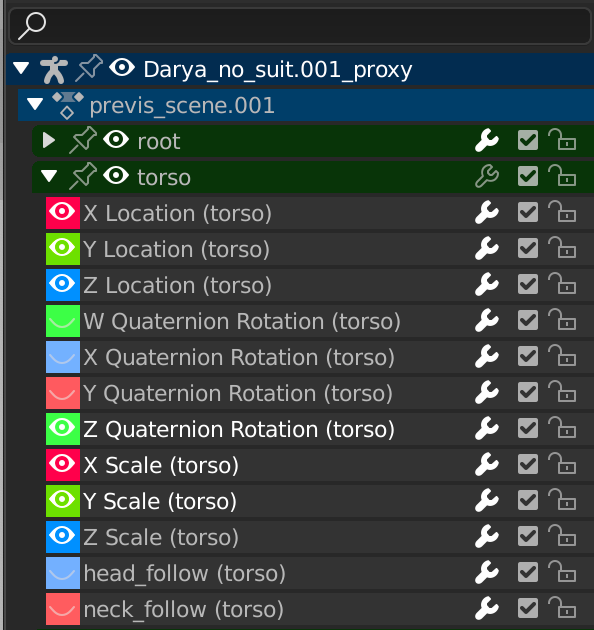Hide X Scale (torso) curve
594x630 pixels.
pos(63,465)
